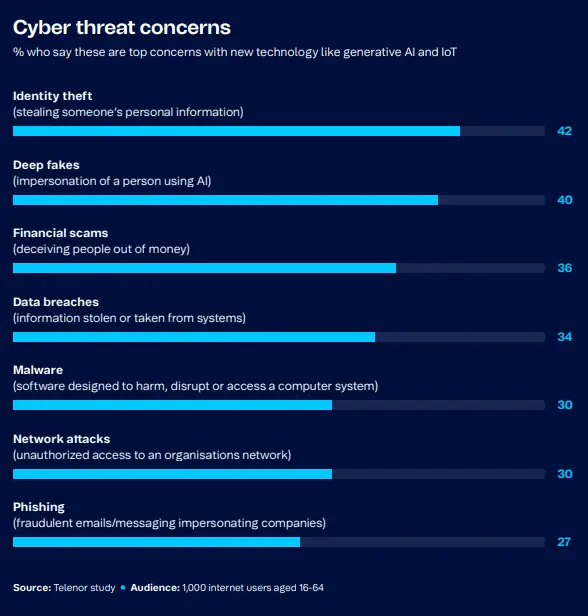This screenshot has height=616, width=588.
Task: Click the 'Malware' heading label
Action: (38, 370)
